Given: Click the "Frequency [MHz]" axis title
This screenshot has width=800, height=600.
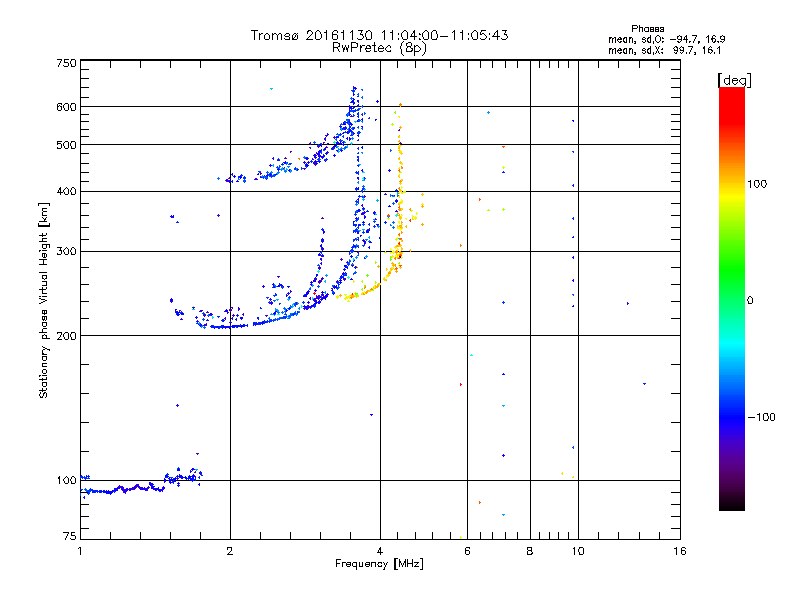Looking at the screenshot, I should [379, 564].
